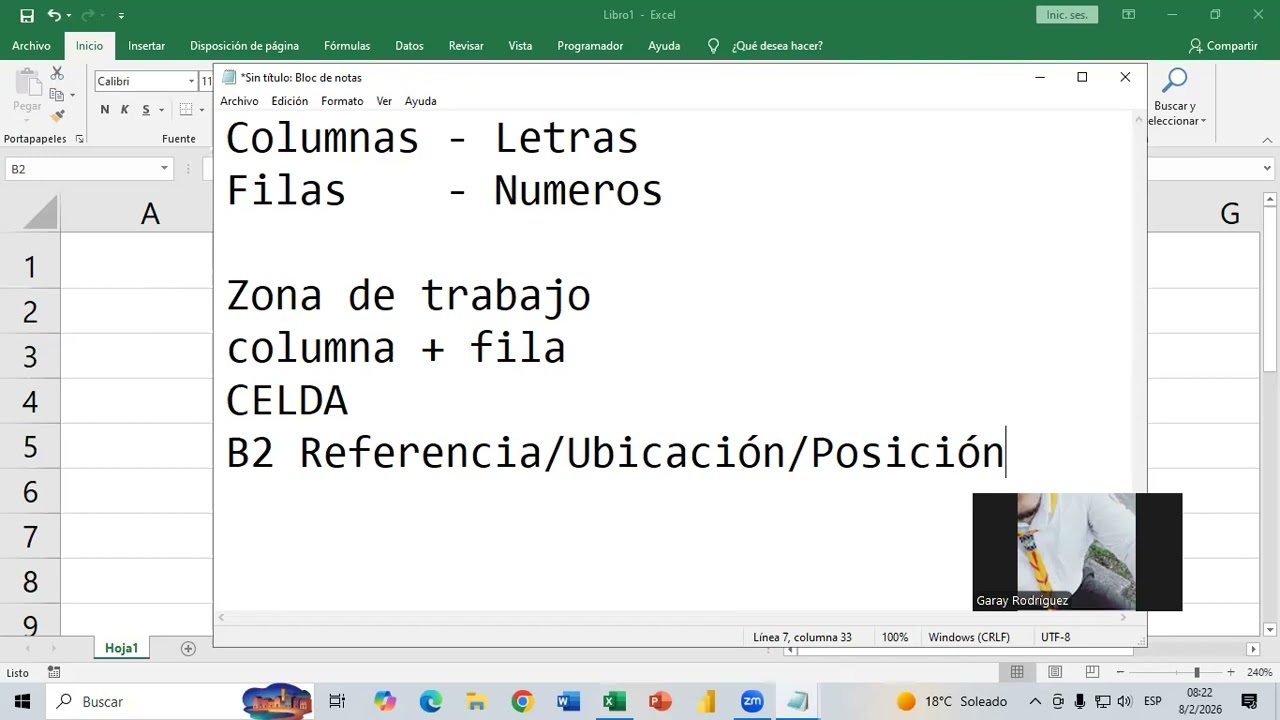Viewport: 1280px width, 720px height.
Task: Open the Notepad Archivo menu
Action: tap(239, 101)
